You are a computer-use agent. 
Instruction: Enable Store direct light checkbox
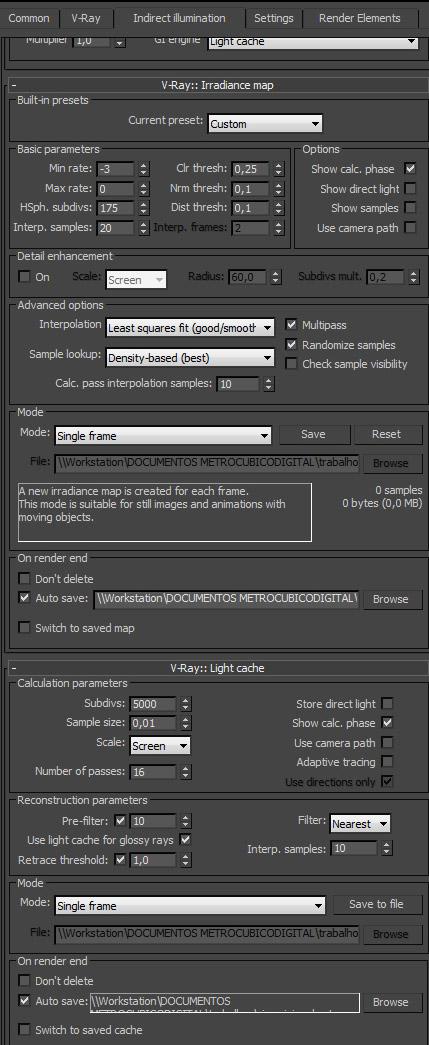(387, 704)
